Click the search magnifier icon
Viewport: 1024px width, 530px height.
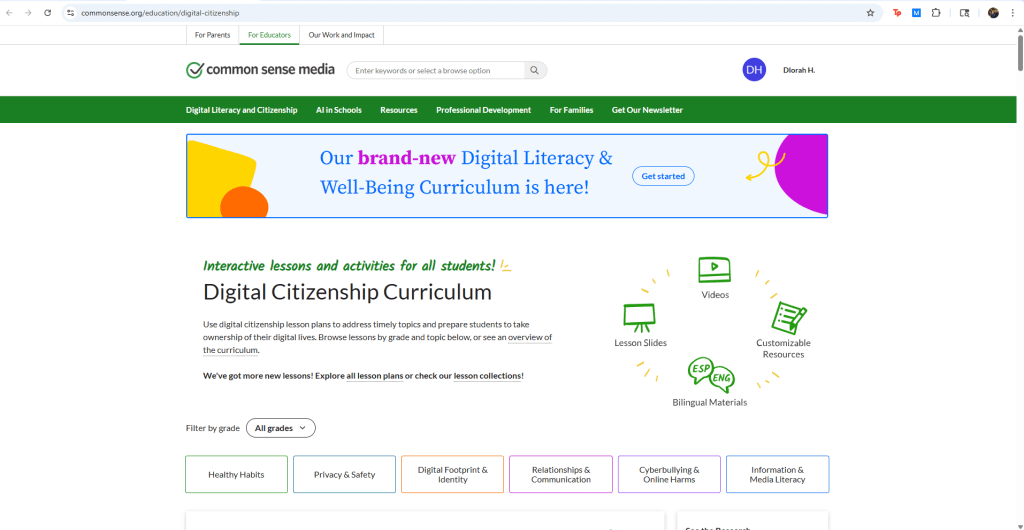[535, 71]
